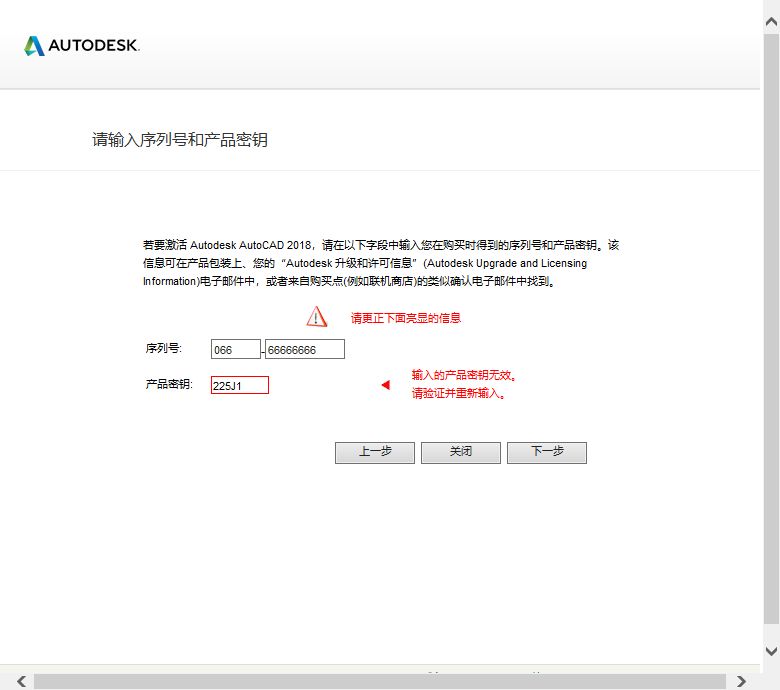Viewport: 780px width, 690px height.
Task: Click the 产品密钥: label
Action: tap(169, 384)
